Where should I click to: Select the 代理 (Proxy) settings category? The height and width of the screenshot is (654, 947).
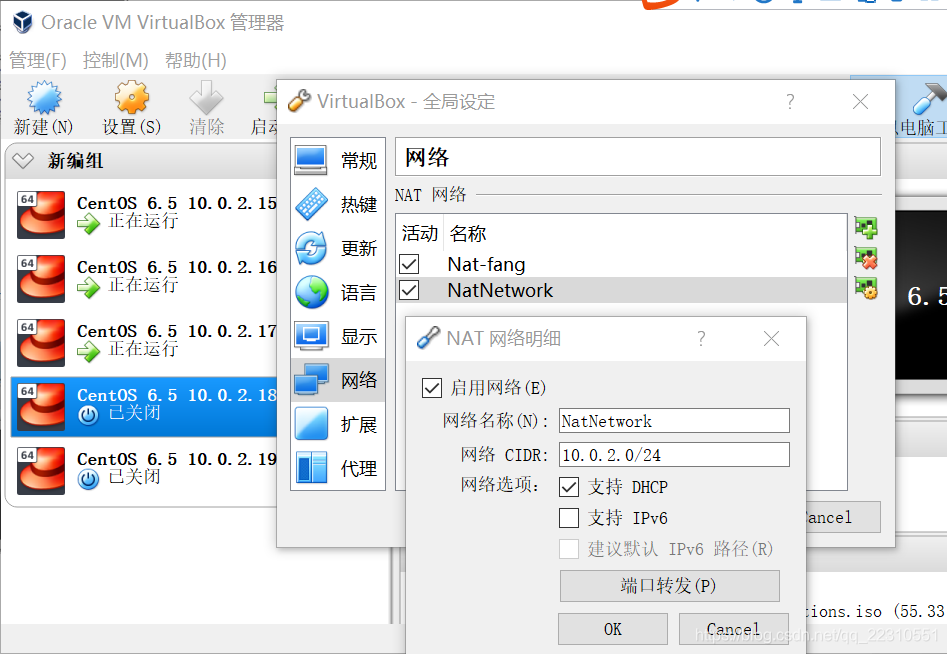click(x=337, y=468)
